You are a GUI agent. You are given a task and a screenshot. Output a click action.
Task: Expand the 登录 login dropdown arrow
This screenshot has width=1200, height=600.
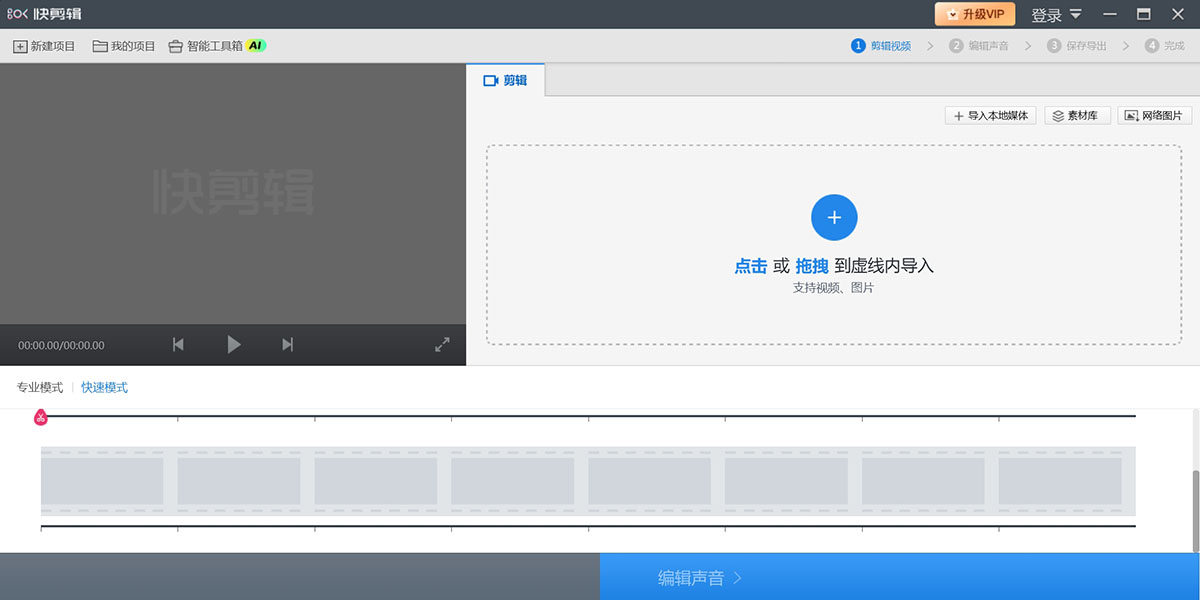coord(1076,14)
